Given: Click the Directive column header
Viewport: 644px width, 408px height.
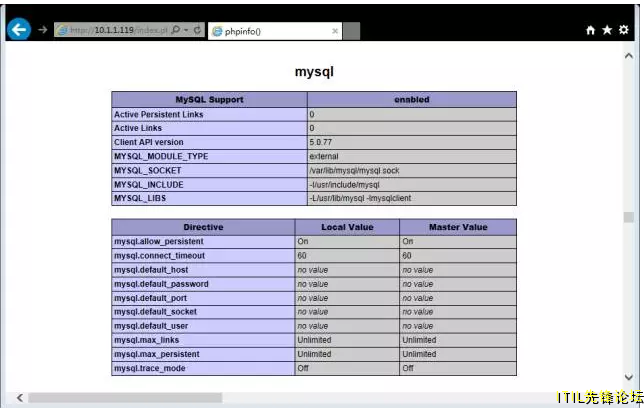Looking at the screenshot, I should (203, 227).
